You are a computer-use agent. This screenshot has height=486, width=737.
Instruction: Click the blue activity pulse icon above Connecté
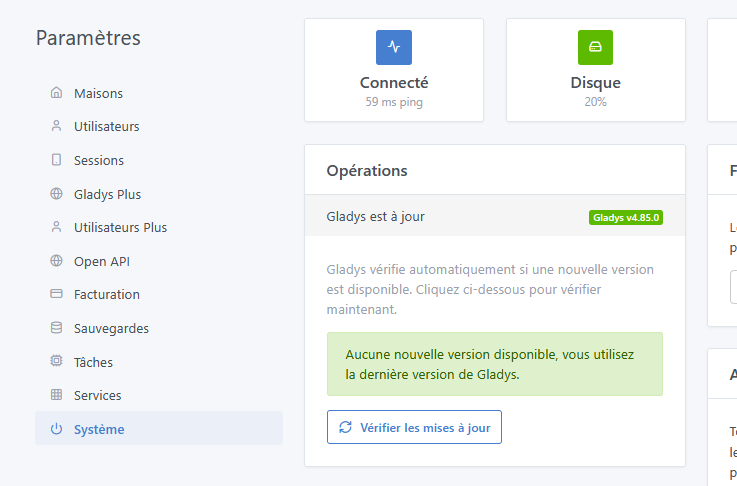[394, 47]
